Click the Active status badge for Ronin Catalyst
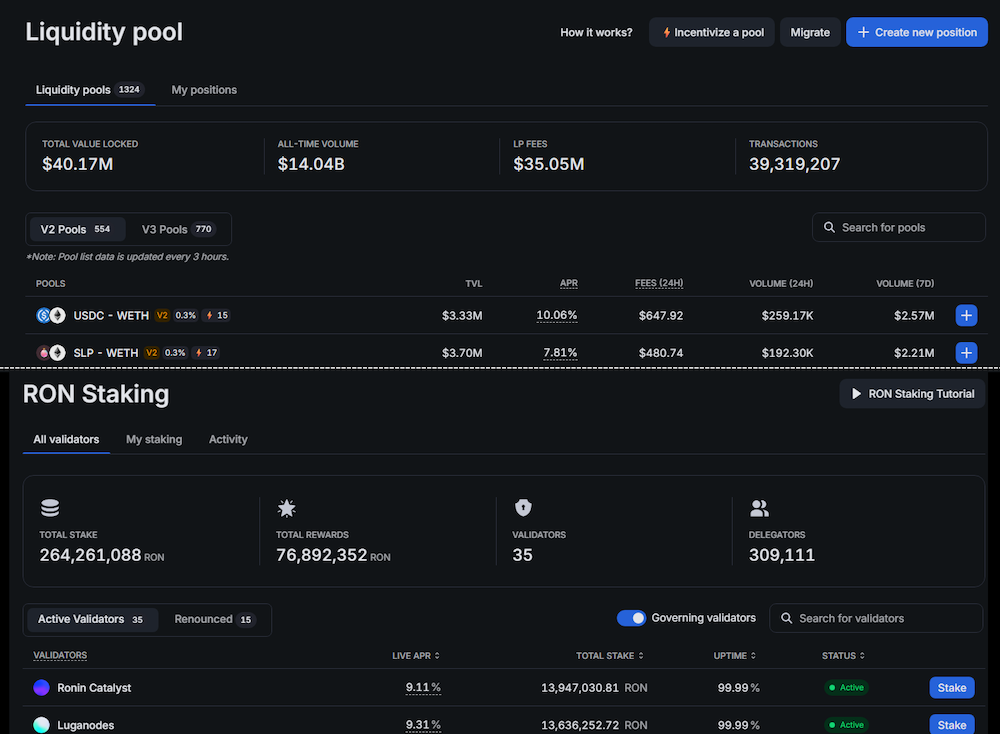The image size is (1000, 734). (846, 687)
